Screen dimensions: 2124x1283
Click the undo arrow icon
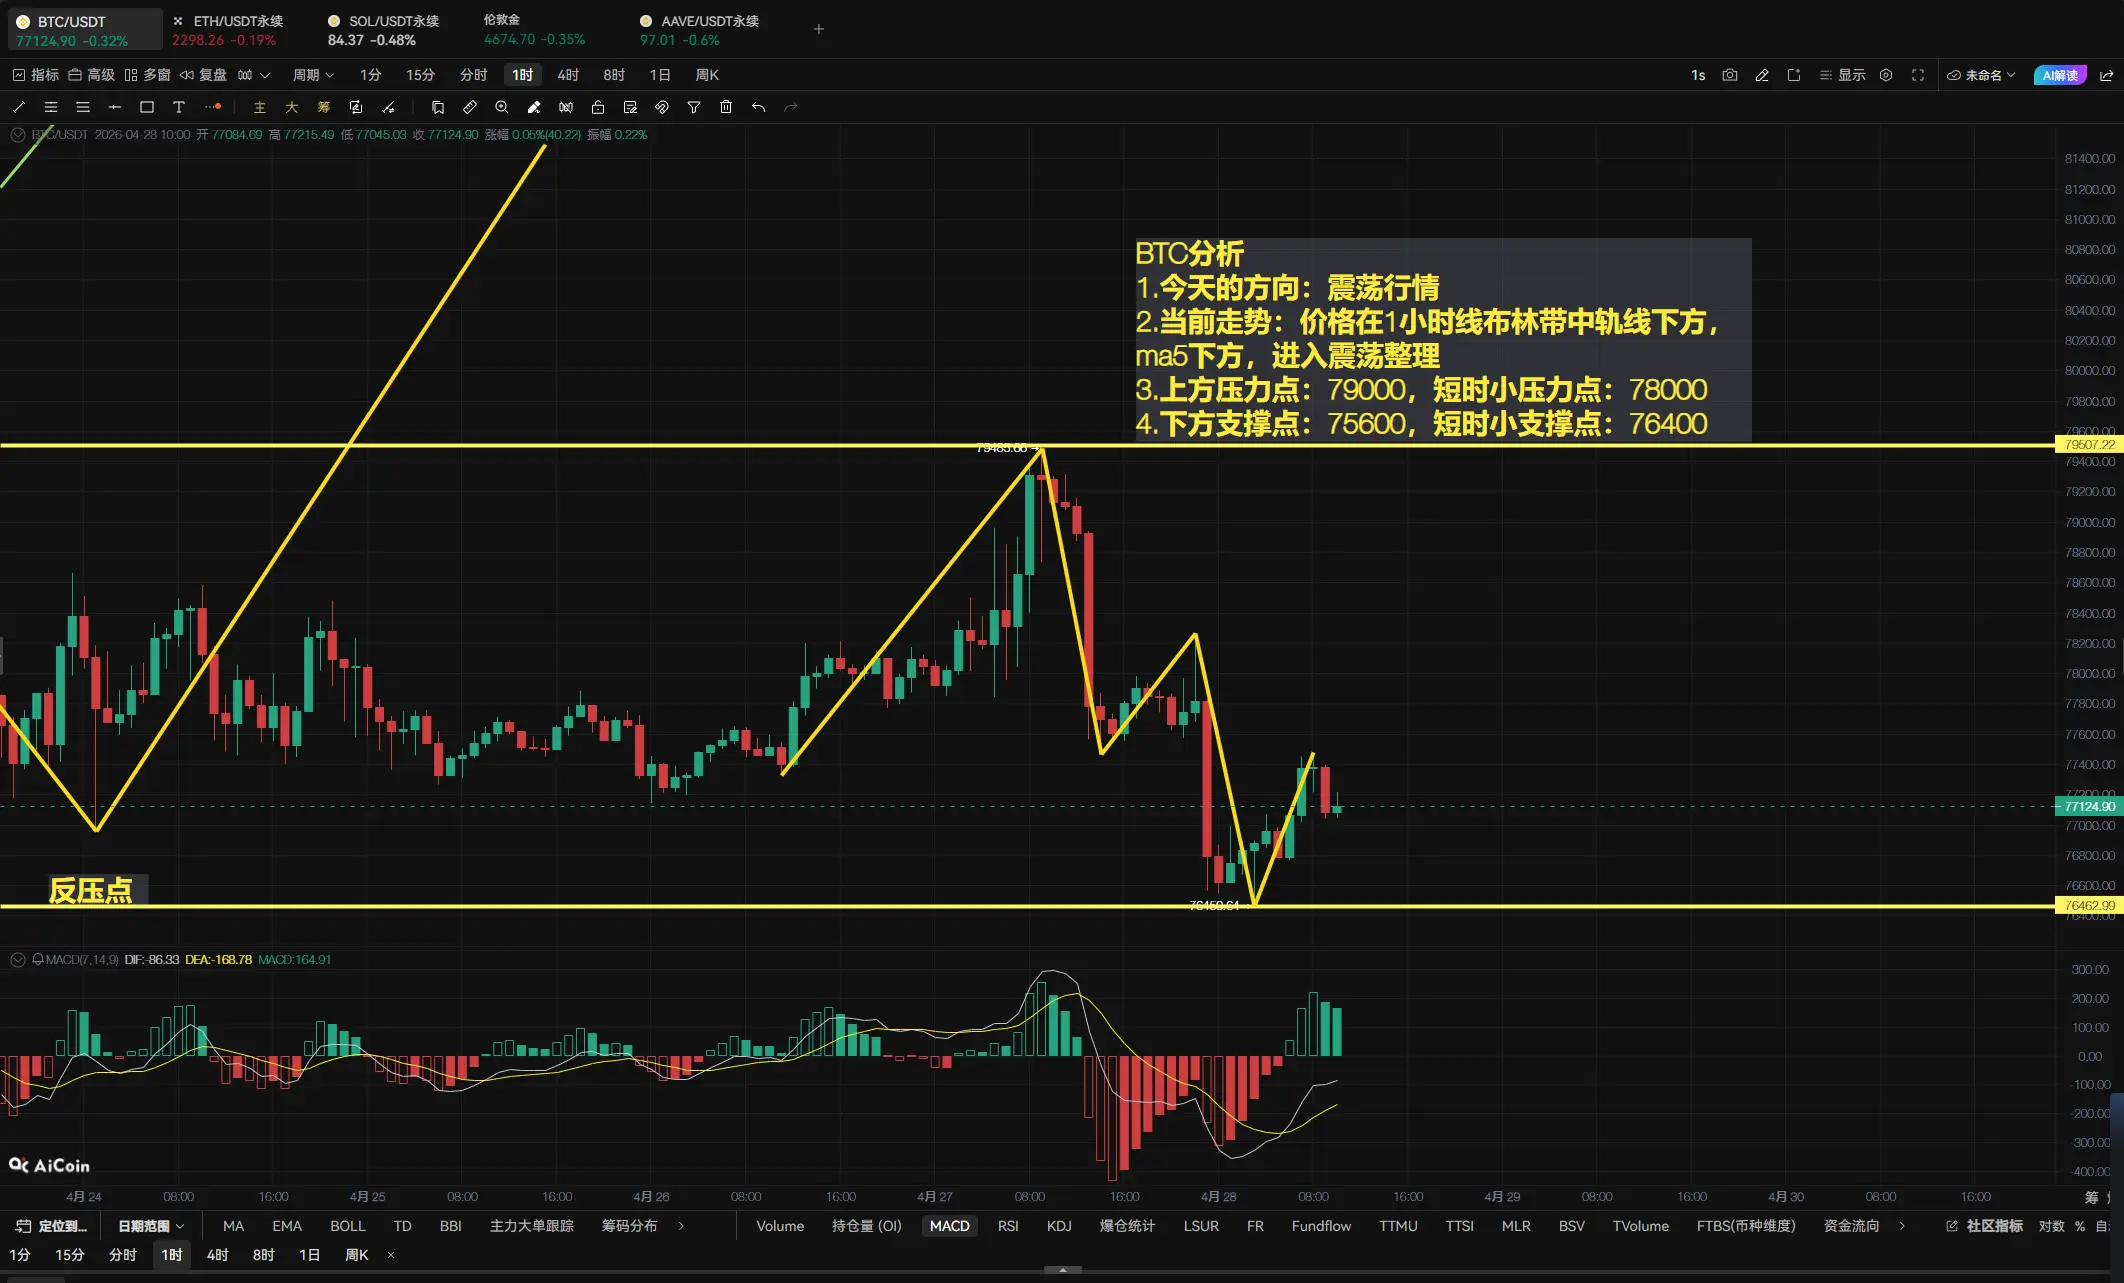[x=759, y=107]
